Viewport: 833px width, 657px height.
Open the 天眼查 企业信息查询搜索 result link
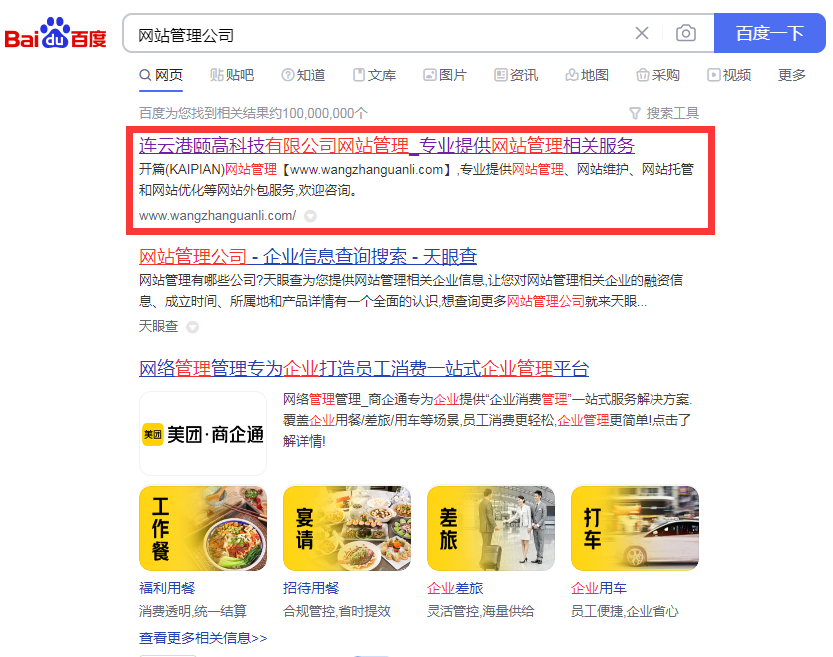(x=308, y=257)
